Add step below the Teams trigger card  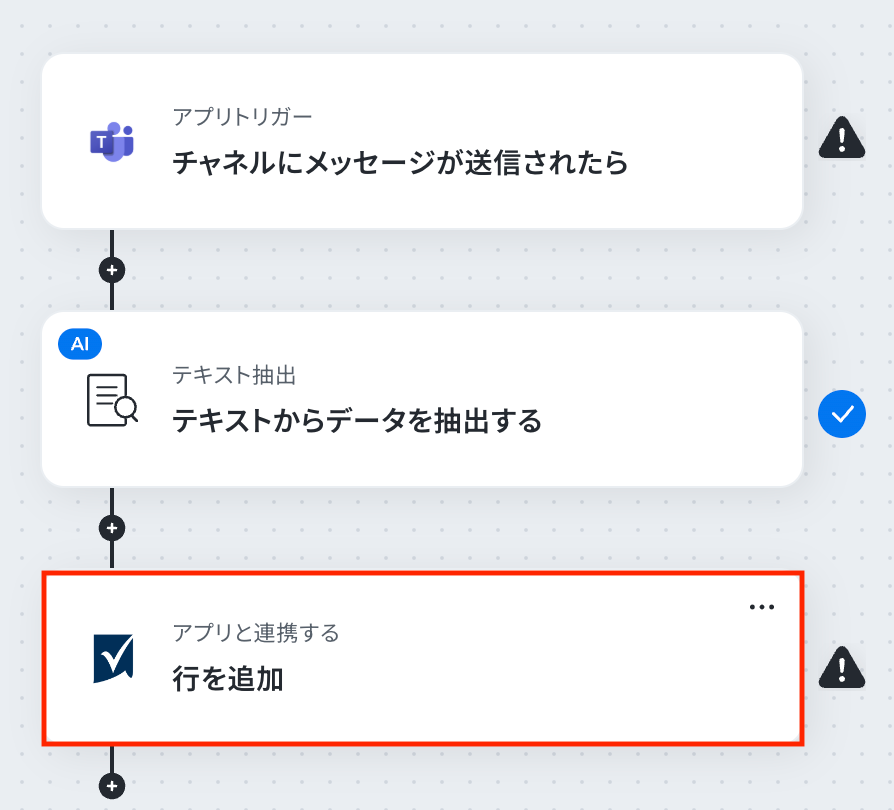(x=112, y=270)
